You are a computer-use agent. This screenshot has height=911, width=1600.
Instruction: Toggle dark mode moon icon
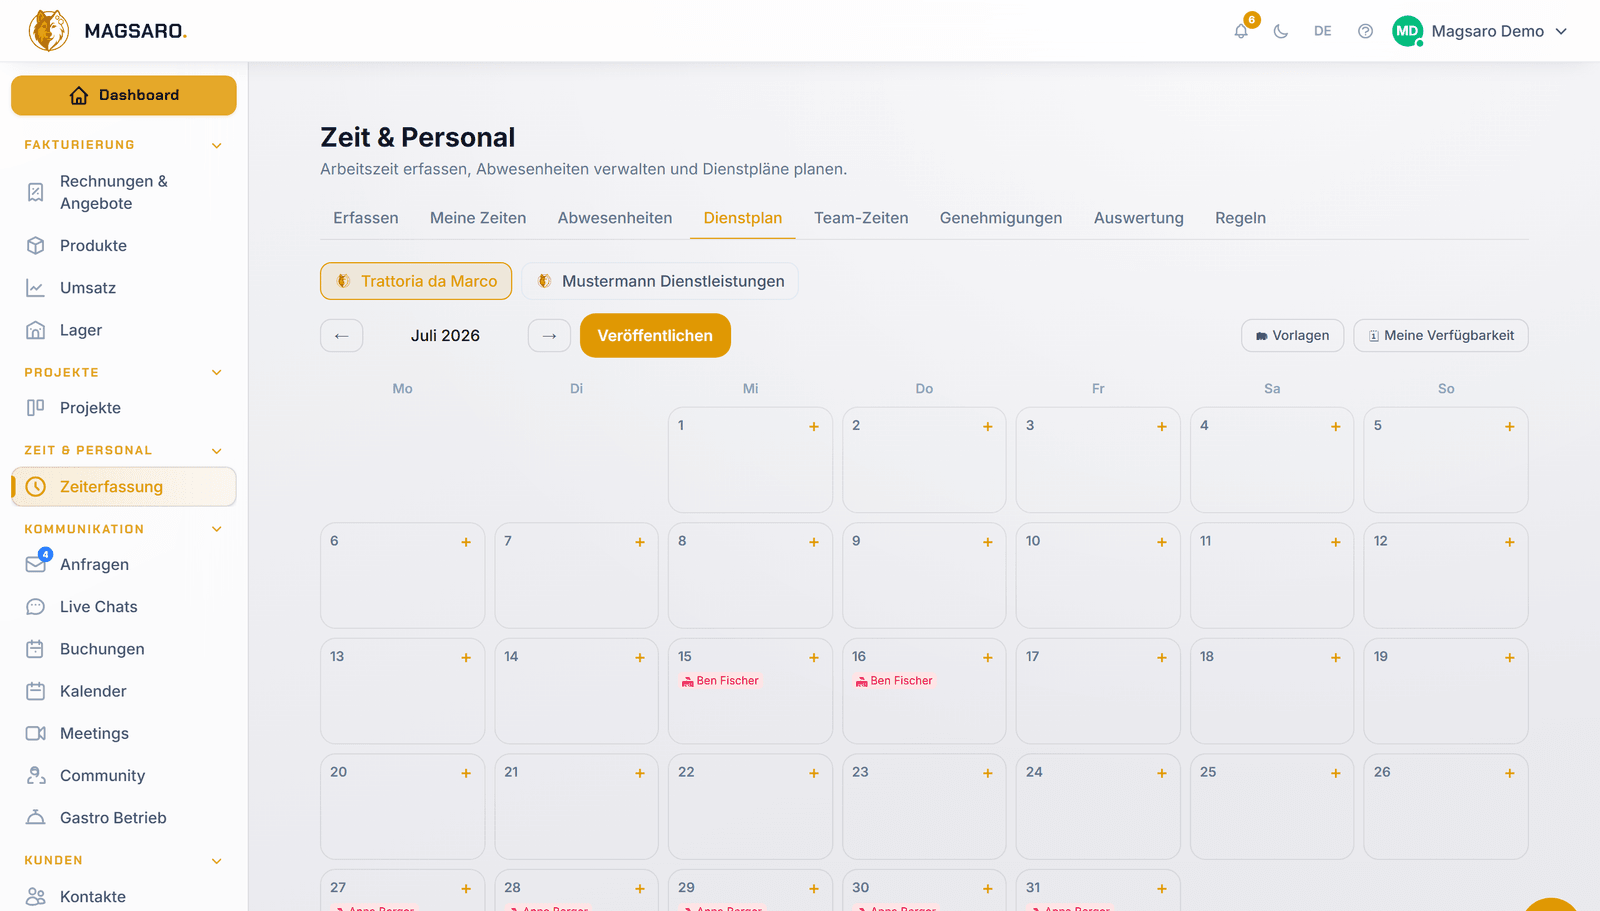pyautogui.click(x=1281, y=31)
